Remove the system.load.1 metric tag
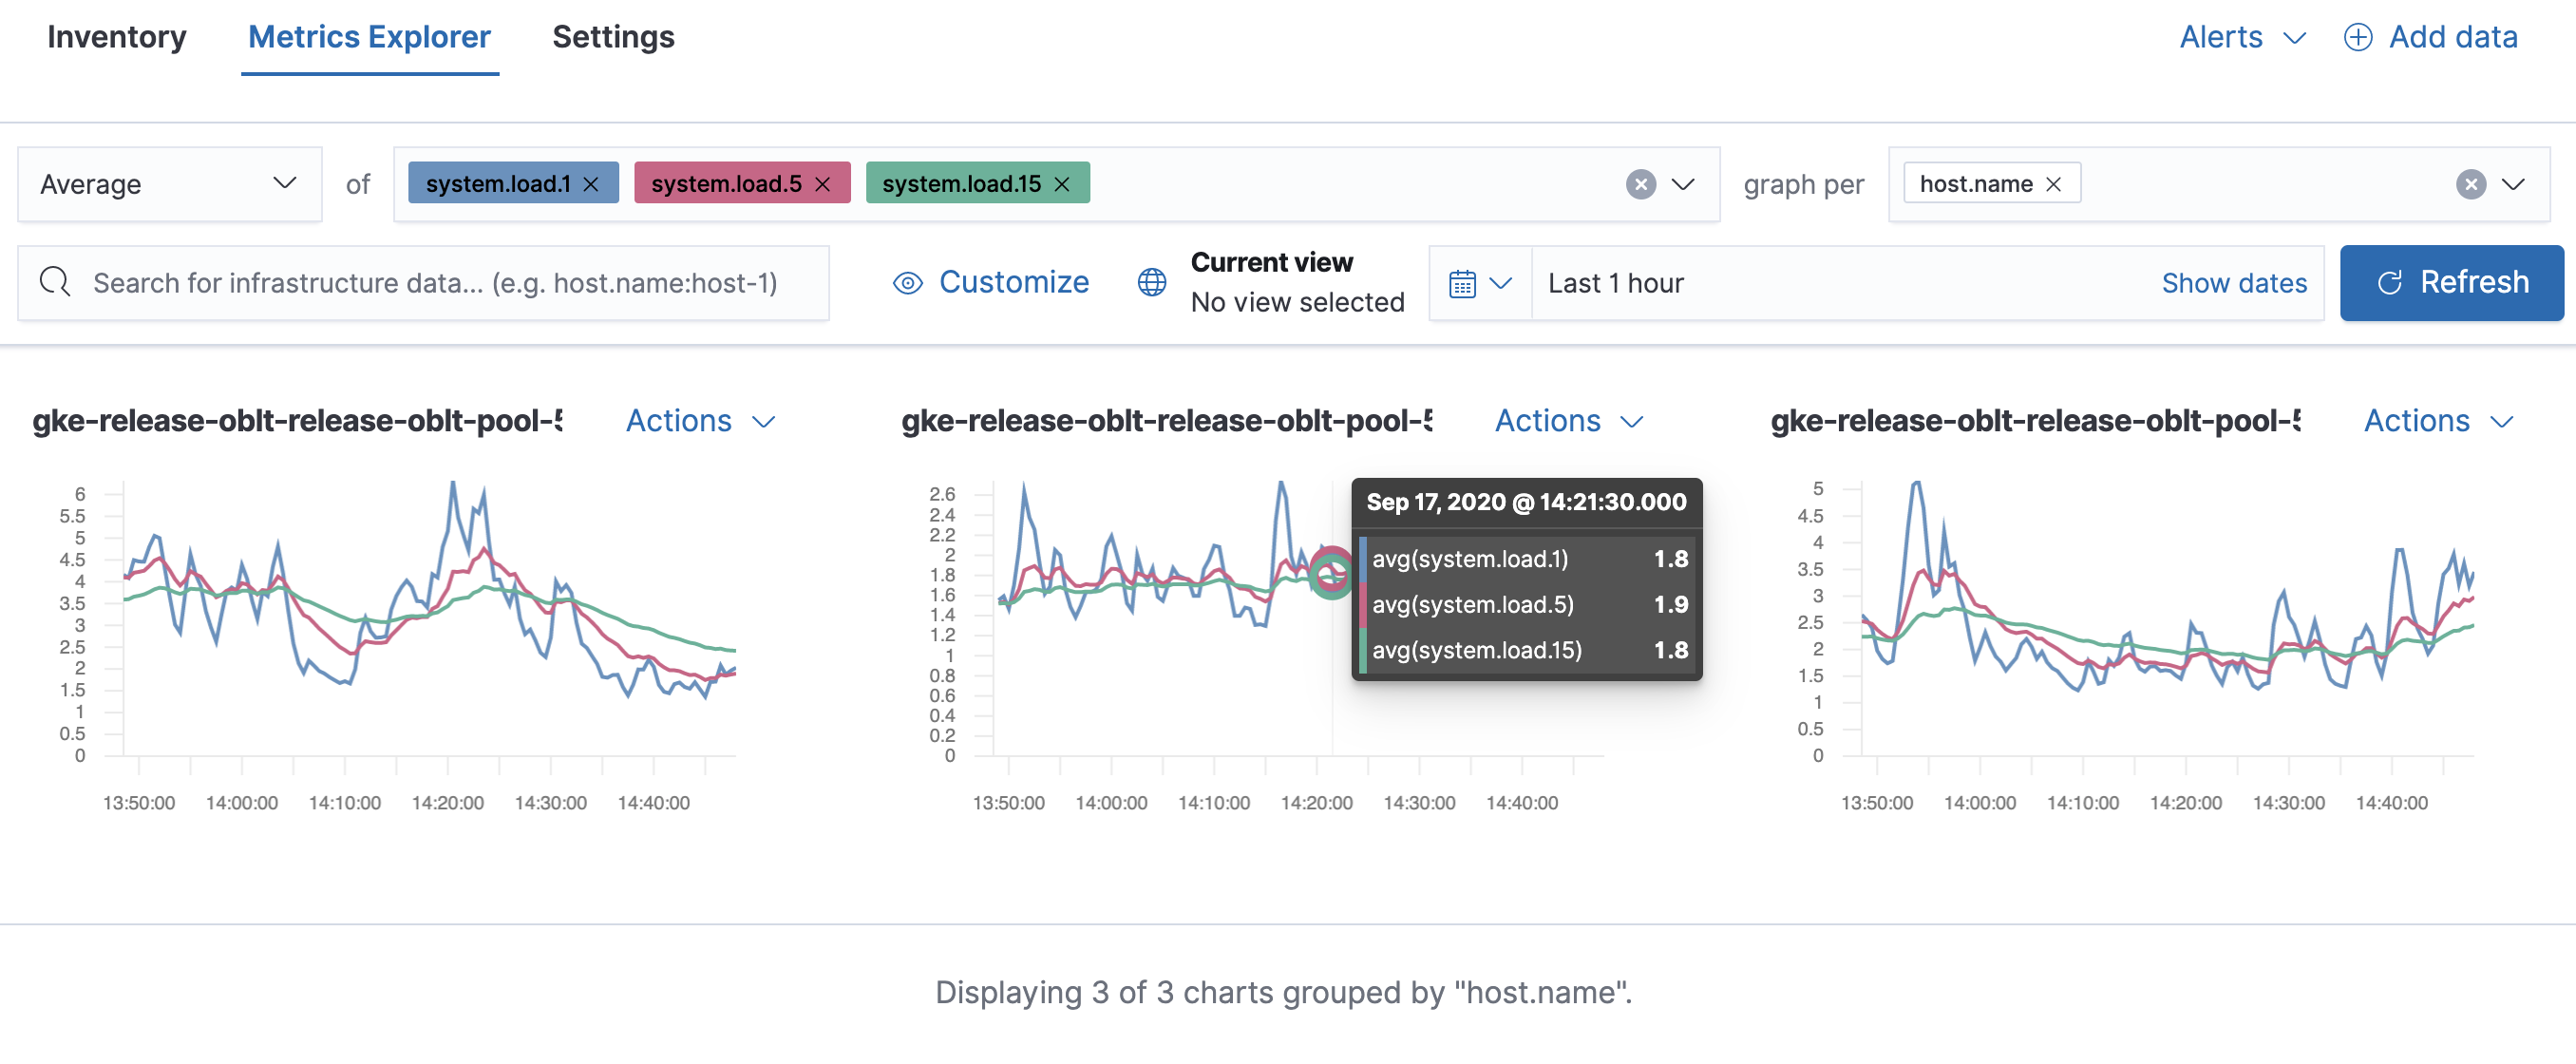The height and width of the screenshot is (1064, 2576). [x=590, y=183]
